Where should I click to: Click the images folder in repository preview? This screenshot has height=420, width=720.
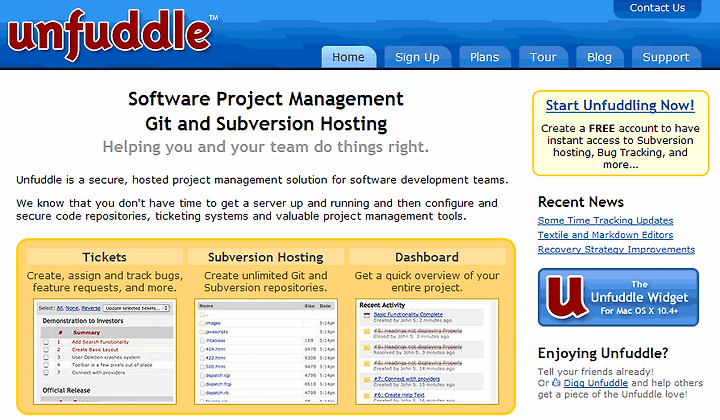[213, 323]
